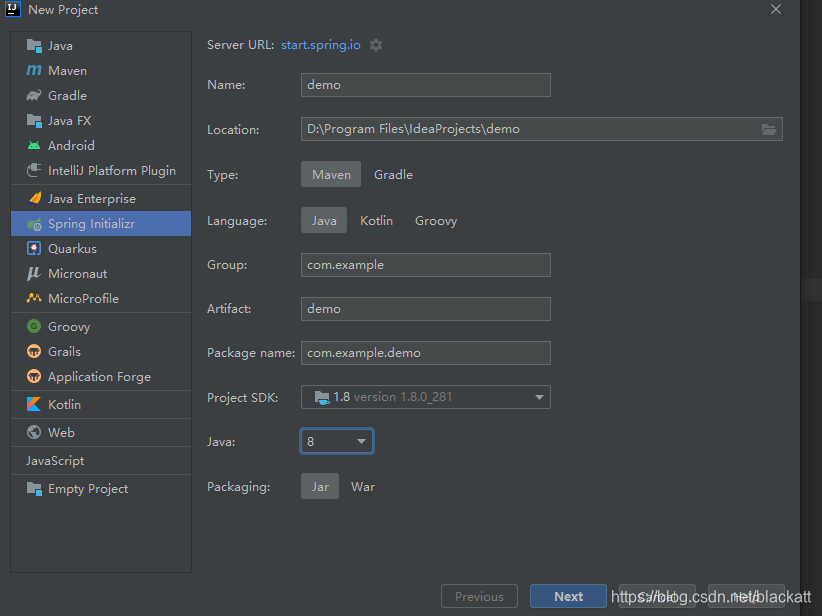Close the New Project dialog

tap(776, 9)
